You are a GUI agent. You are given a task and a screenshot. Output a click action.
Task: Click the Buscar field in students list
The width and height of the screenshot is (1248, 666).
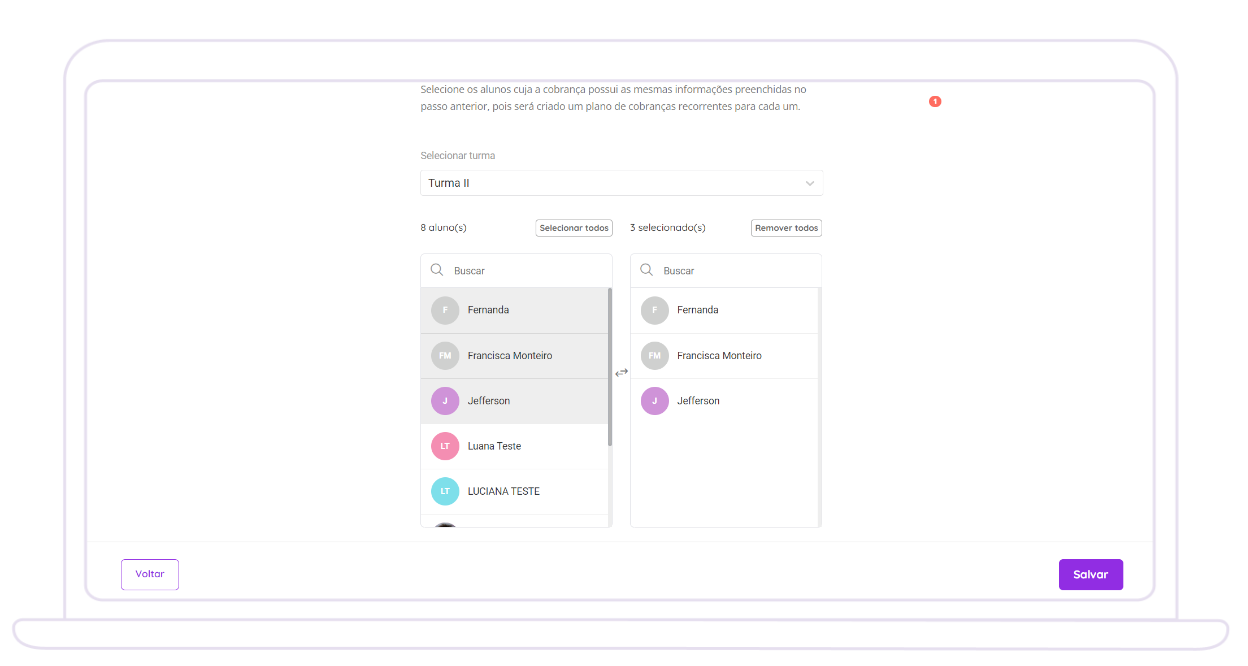(516, 271)
